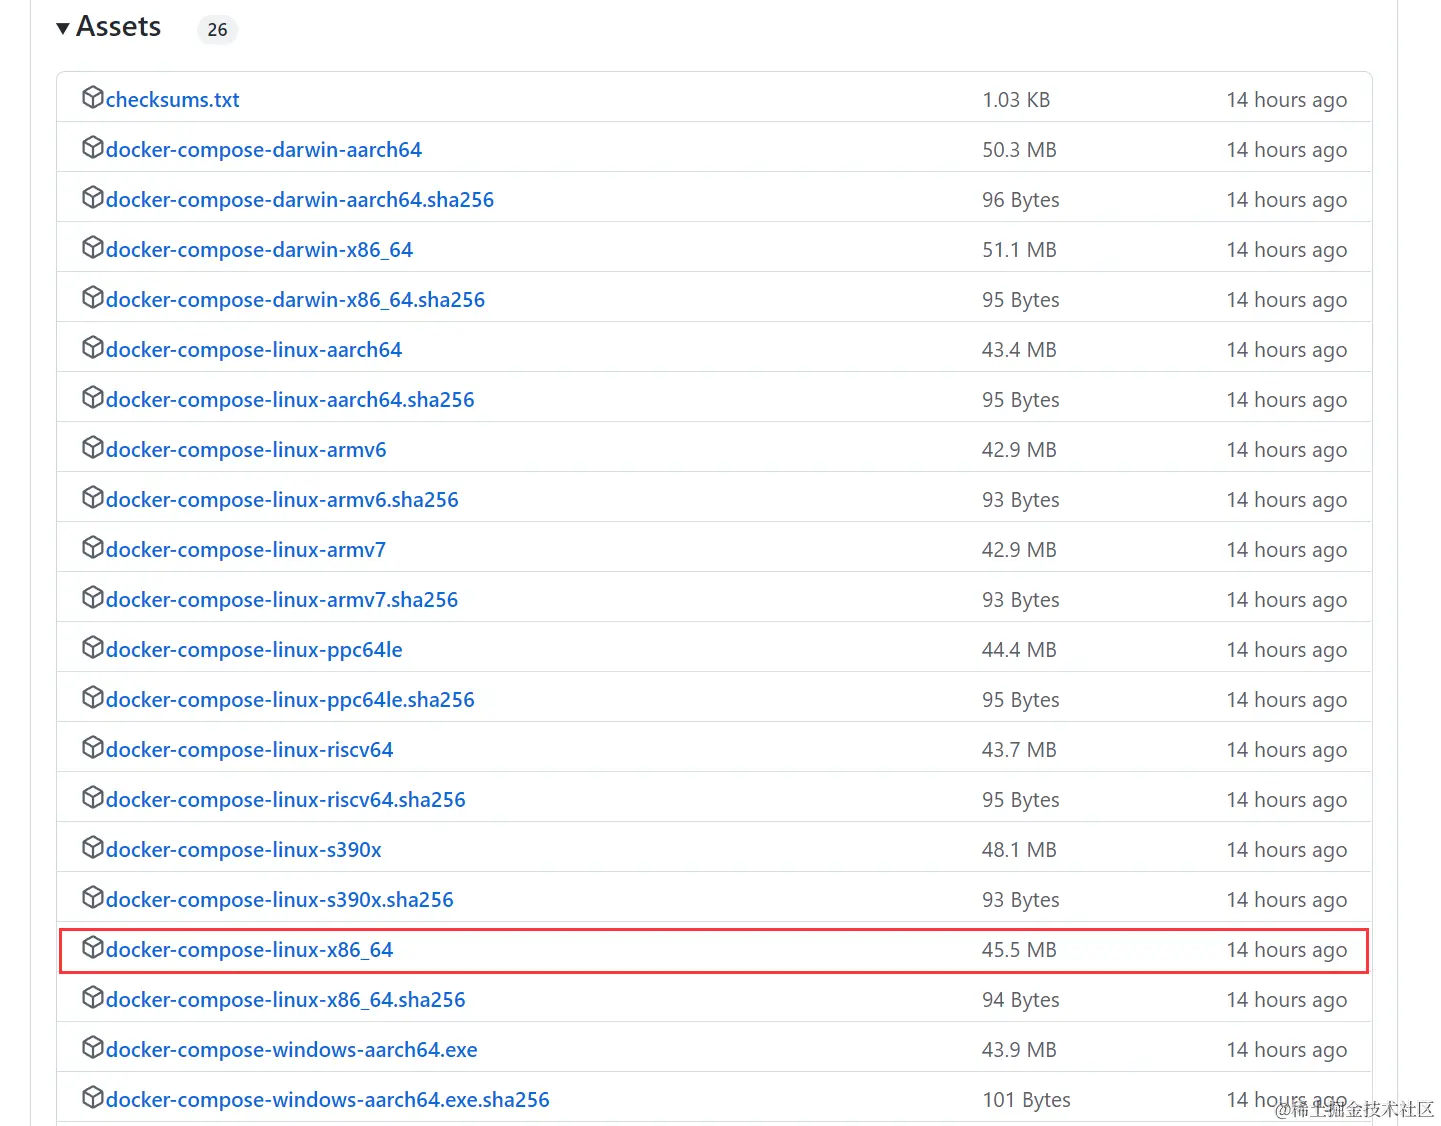Open docker-compose-linux-s390x.sha256 link

(280, 900)
